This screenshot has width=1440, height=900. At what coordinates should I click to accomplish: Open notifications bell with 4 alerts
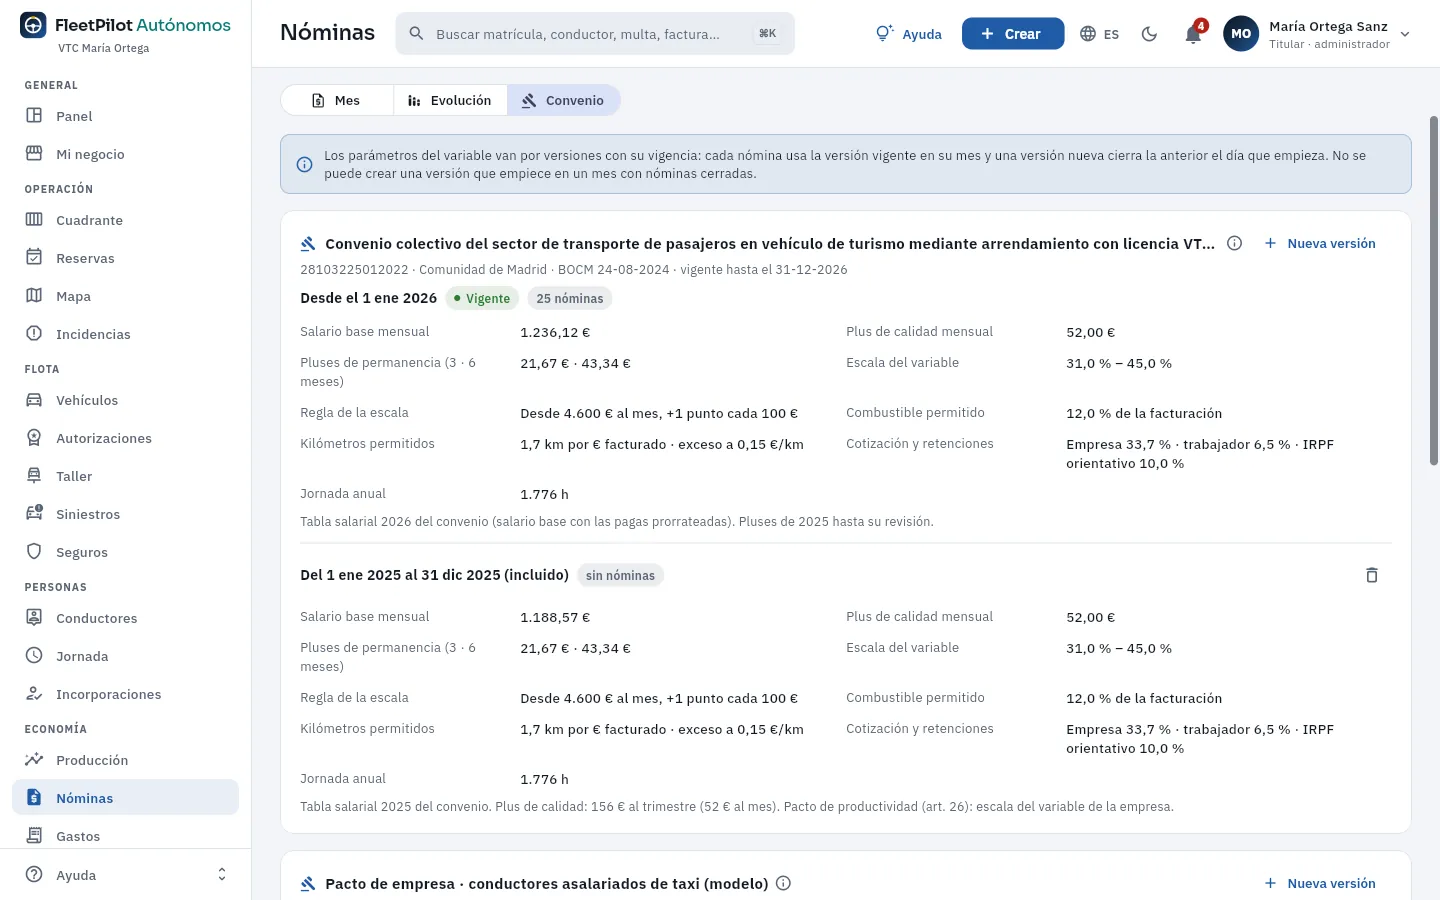click(x=1193, y=34)
